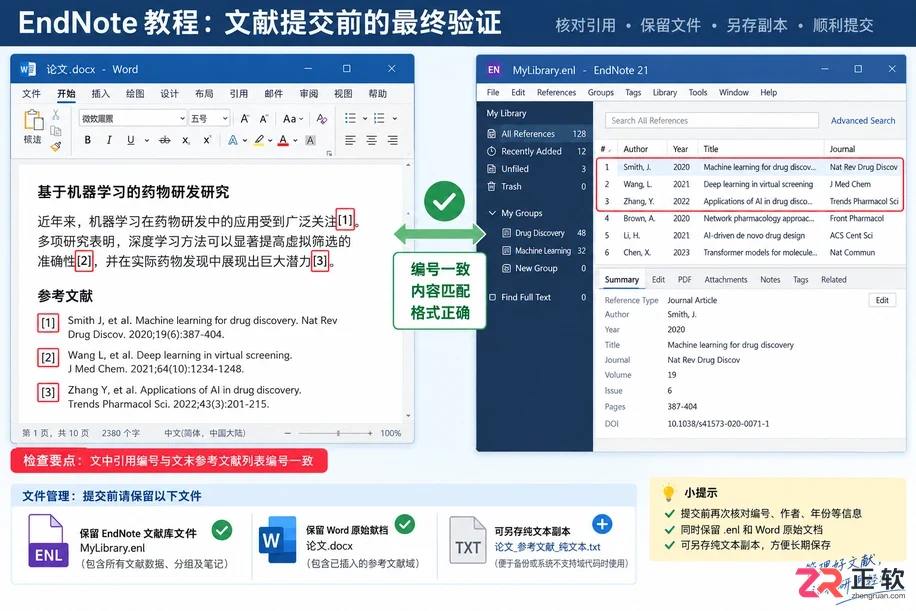
Task: Click the Recently Added clock icon
Action: 492,151
